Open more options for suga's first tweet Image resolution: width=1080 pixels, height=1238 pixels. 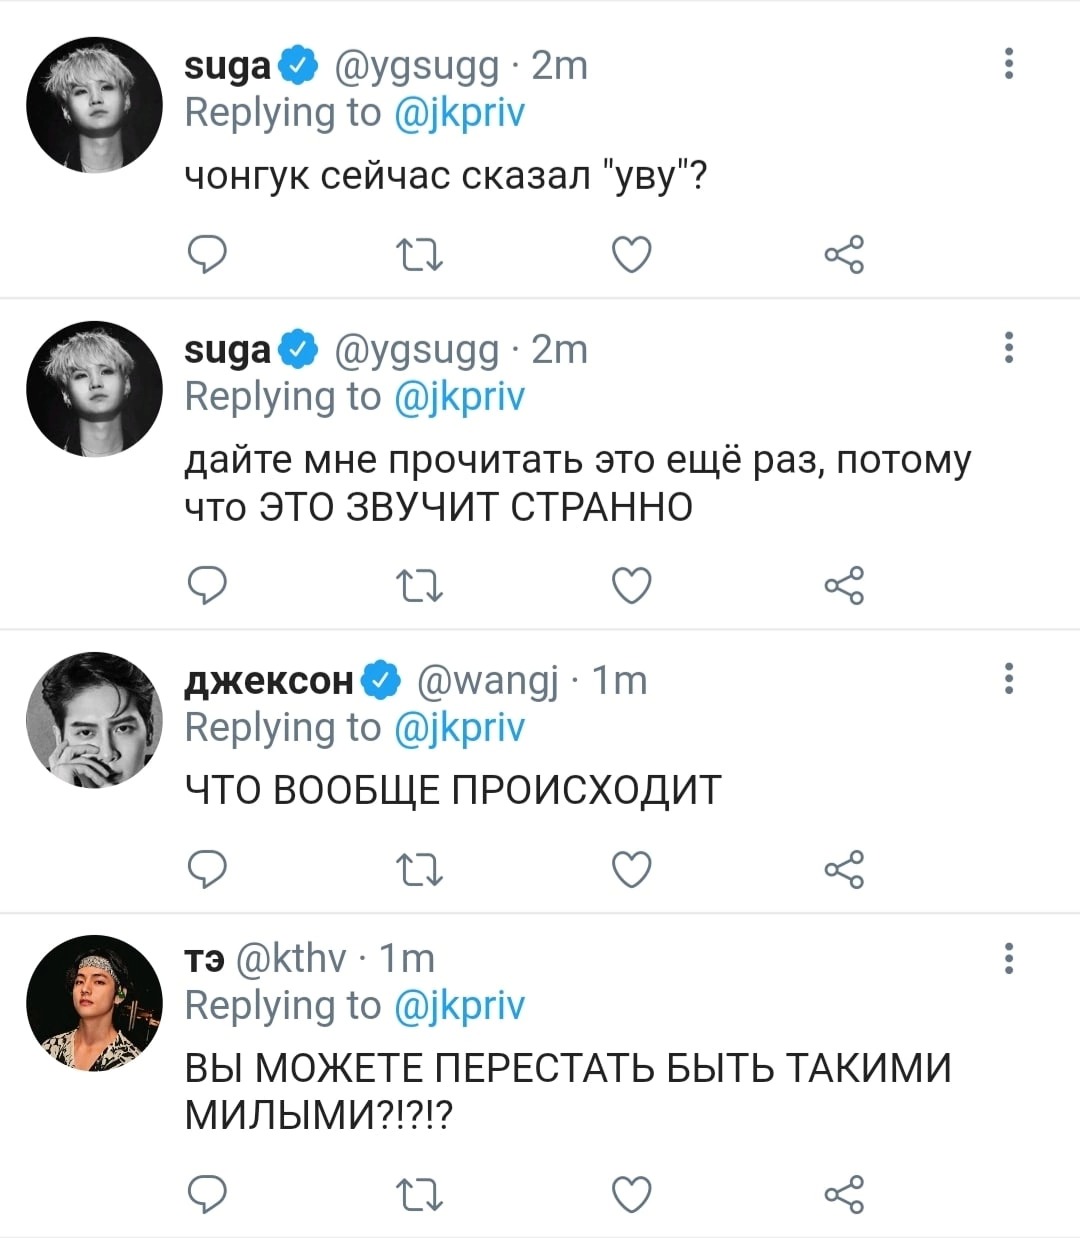(x=1009, y=64)
